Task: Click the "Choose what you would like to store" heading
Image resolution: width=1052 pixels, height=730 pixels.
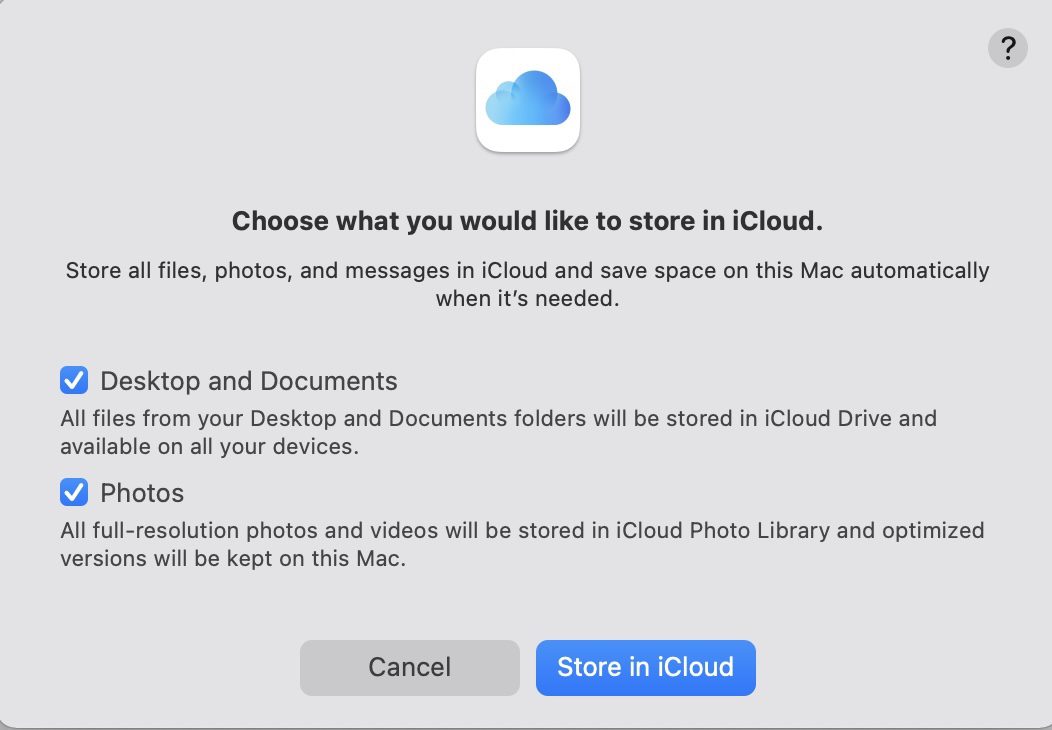Action: click(x=527, y=221)
